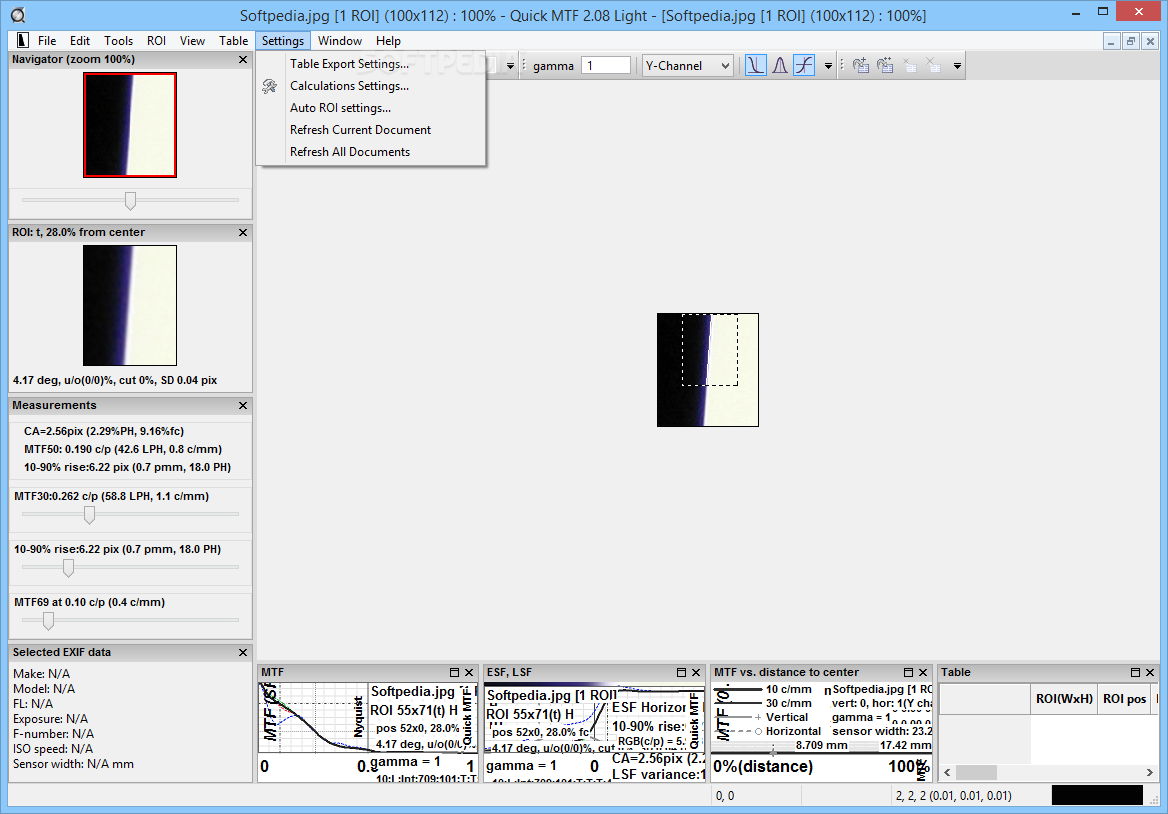Image resolution: width=1168 pixels, height=814 pixels.
Task: Click the dashed ROI selection on the image
Action: (710, 350)
